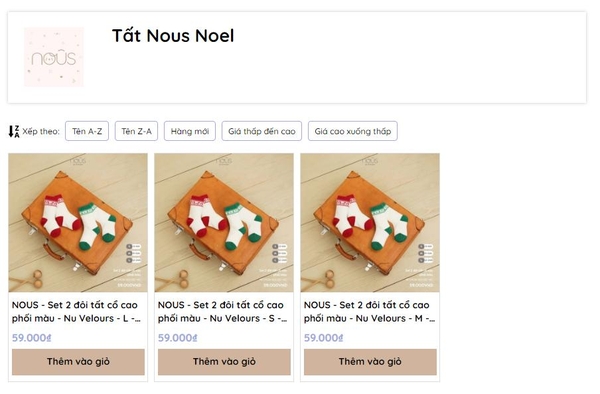Viewport: 600px width, 394px height.
Task: Open the Nu Velours L product title link
Action: [76, 311]
